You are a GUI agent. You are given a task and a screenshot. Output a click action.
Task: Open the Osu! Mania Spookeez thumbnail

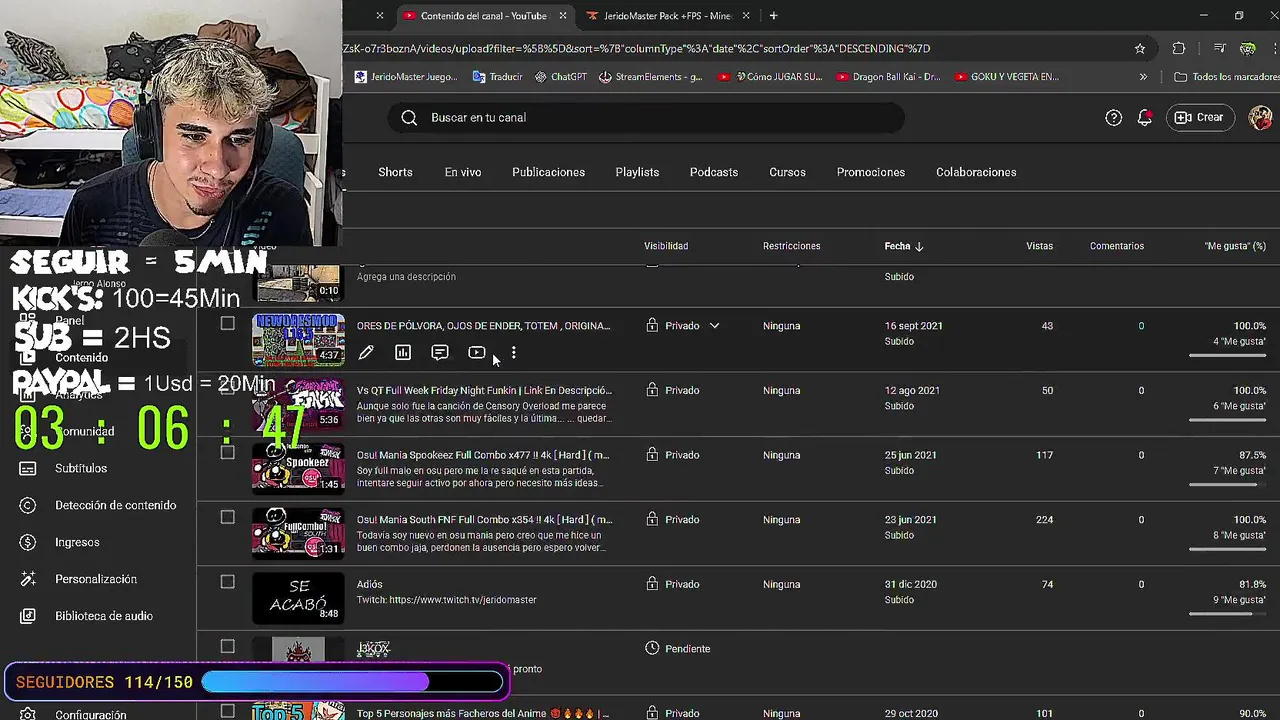[298, 467]
